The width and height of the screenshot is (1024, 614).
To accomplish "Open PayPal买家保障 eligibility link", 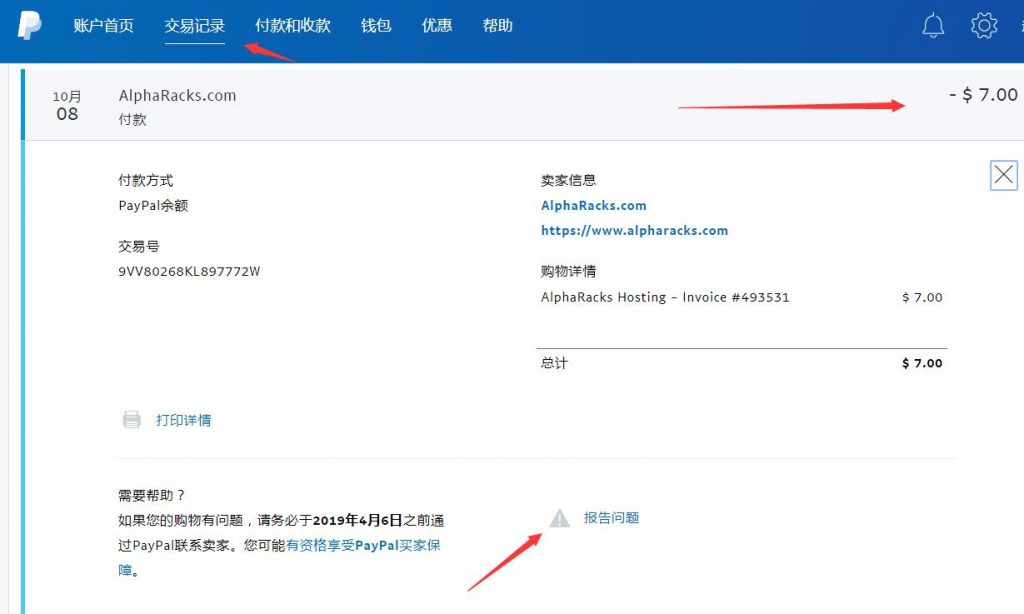I will (363, 545).
